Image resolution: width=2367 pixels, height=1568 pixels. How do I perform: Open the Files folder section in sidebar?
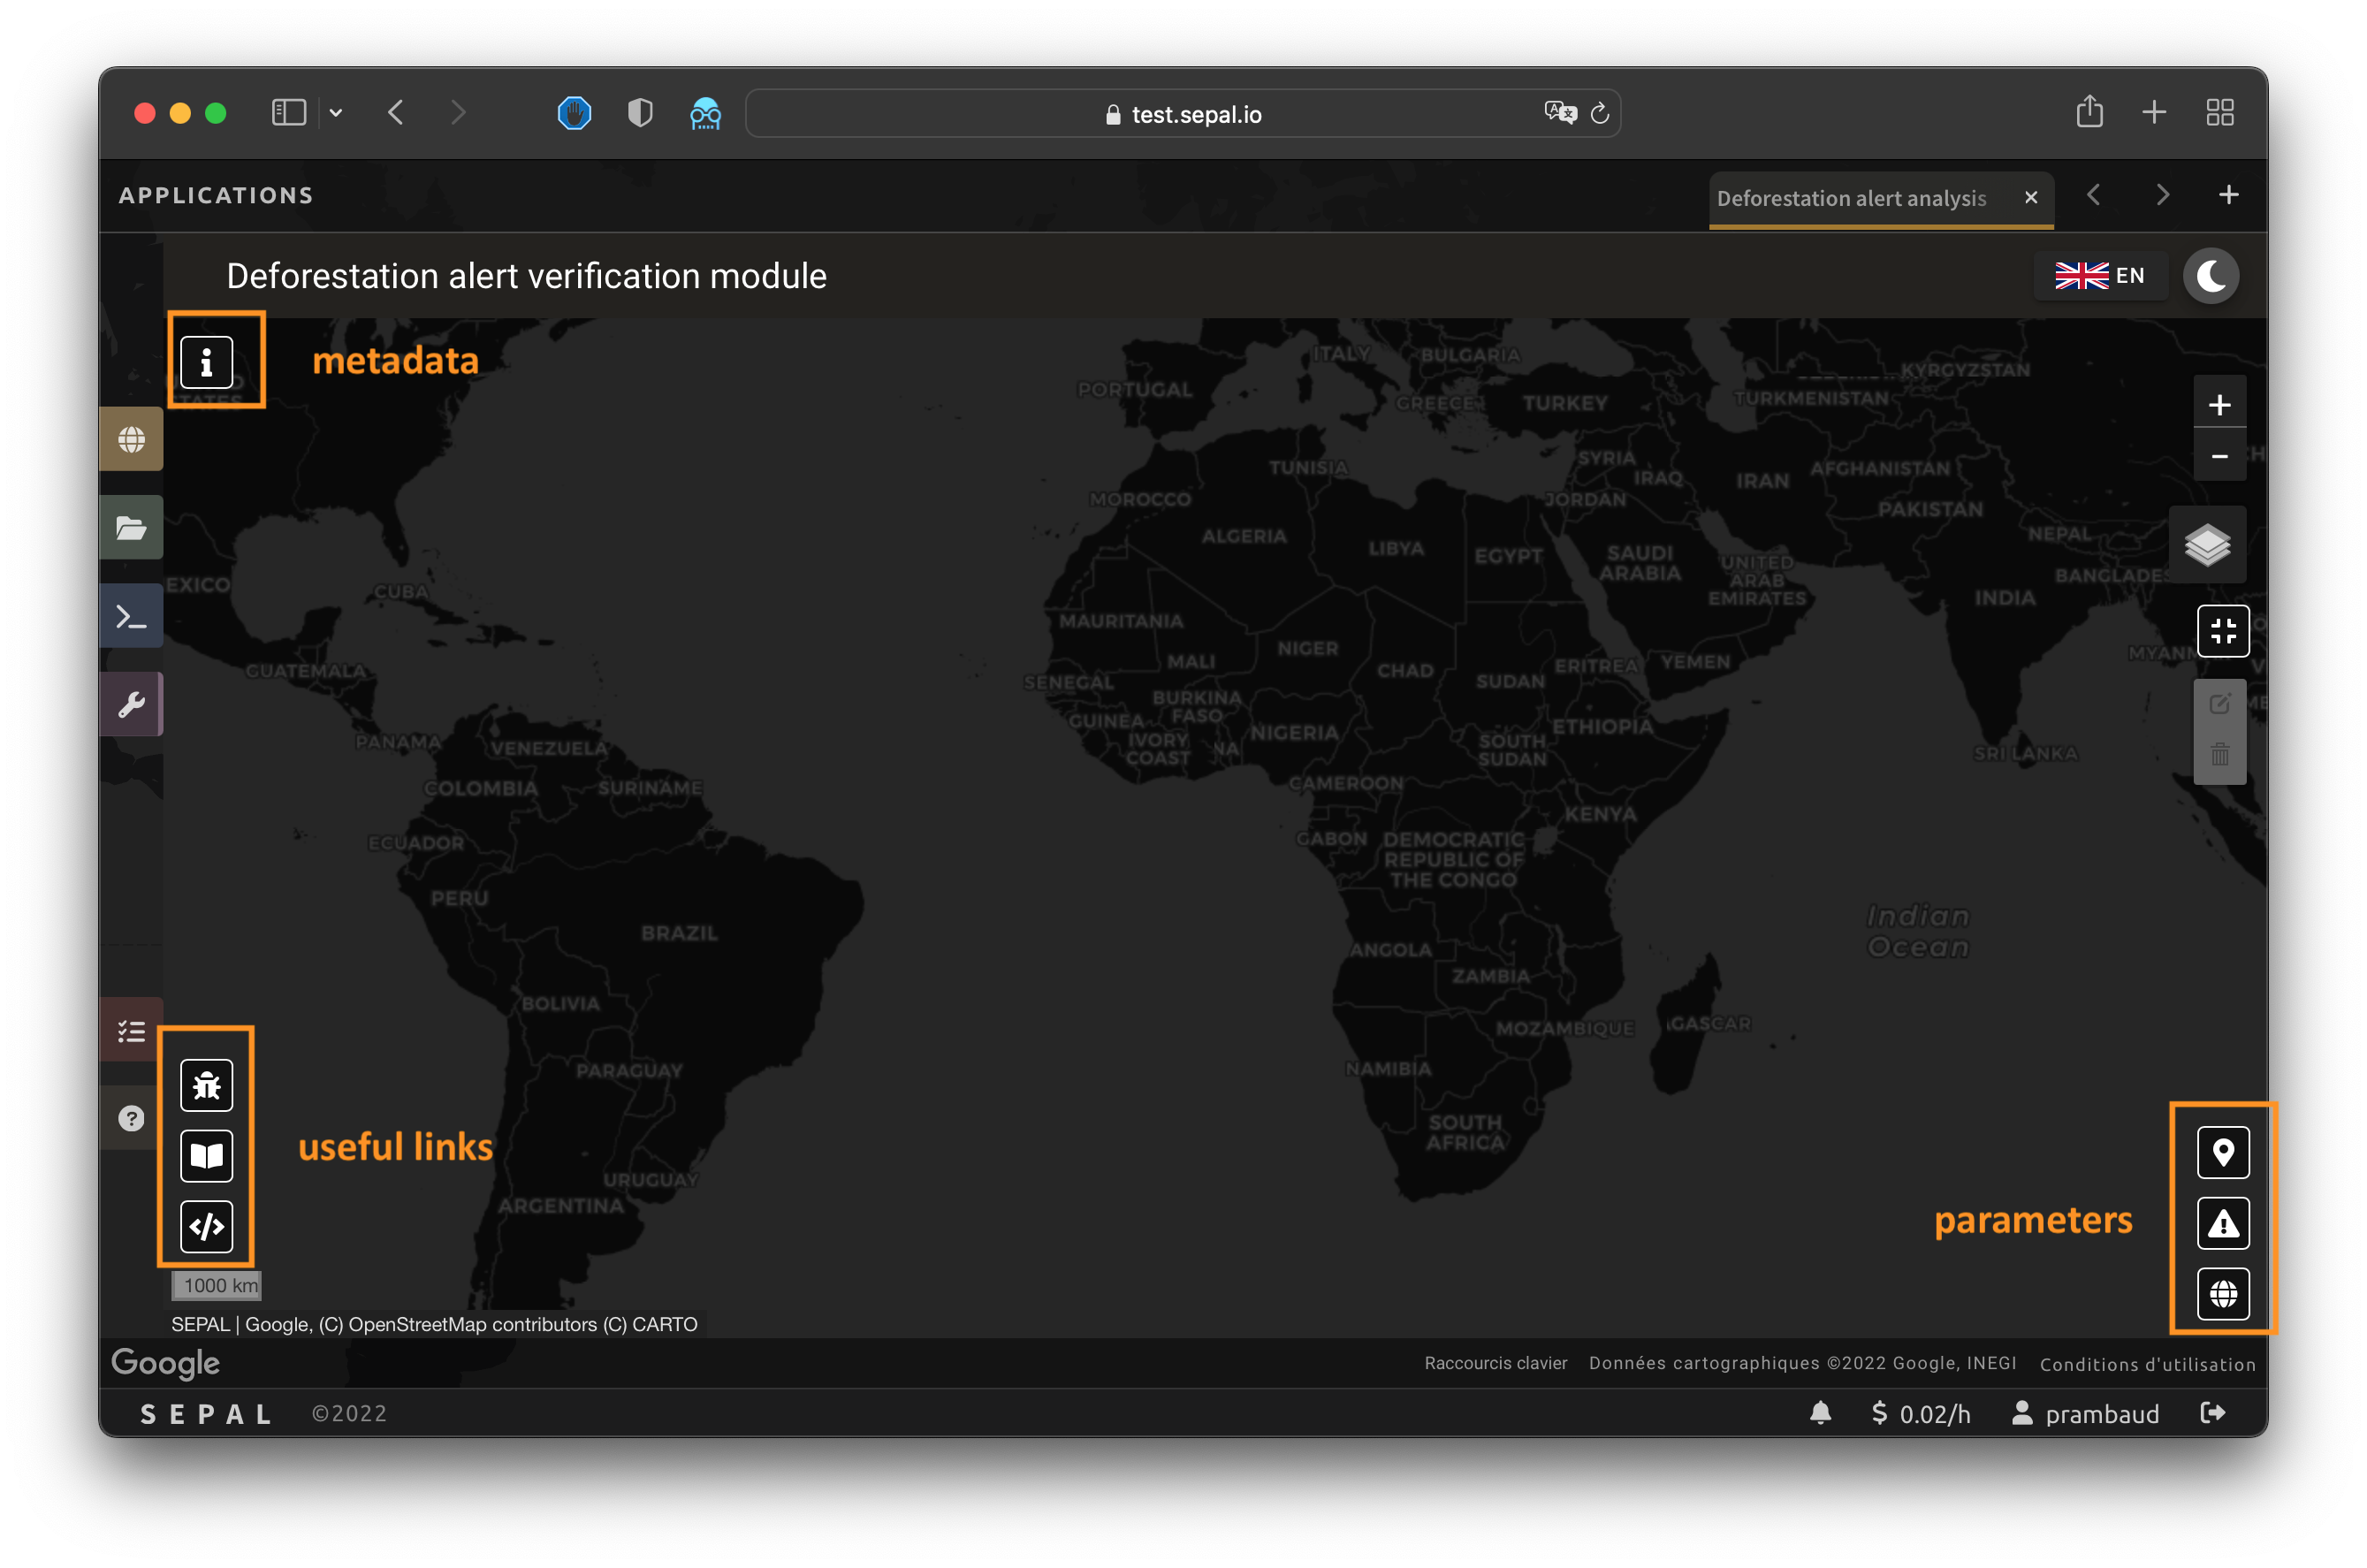(131, 528)
